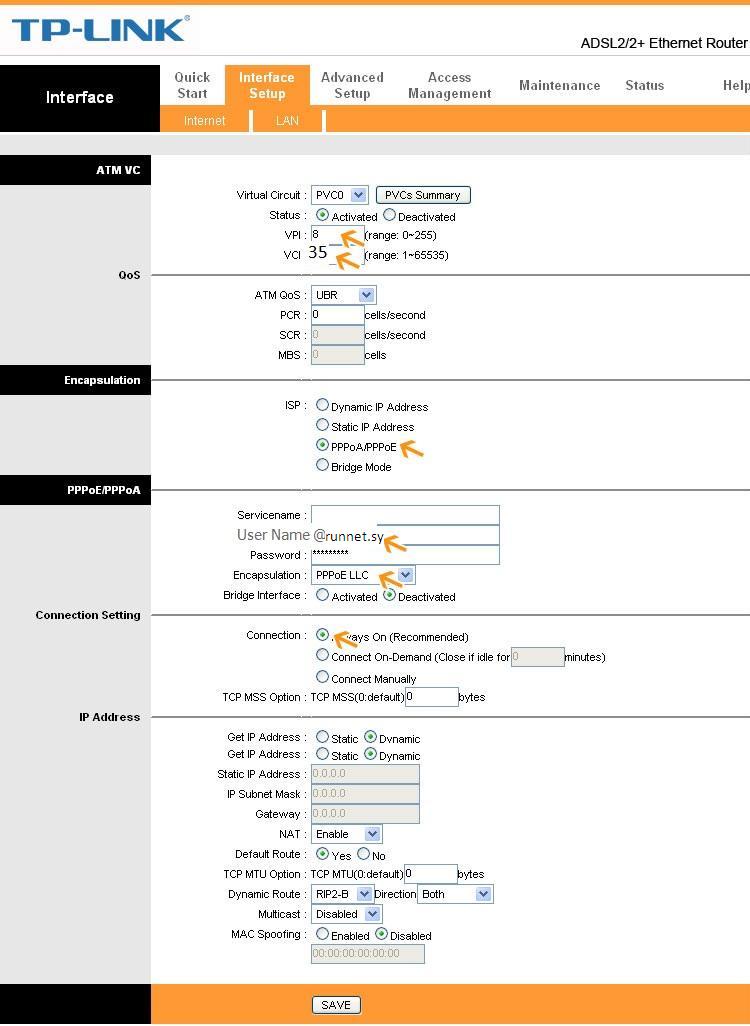Click the VCI input field
Screen dimensions: 750x1026
point(337,255)
